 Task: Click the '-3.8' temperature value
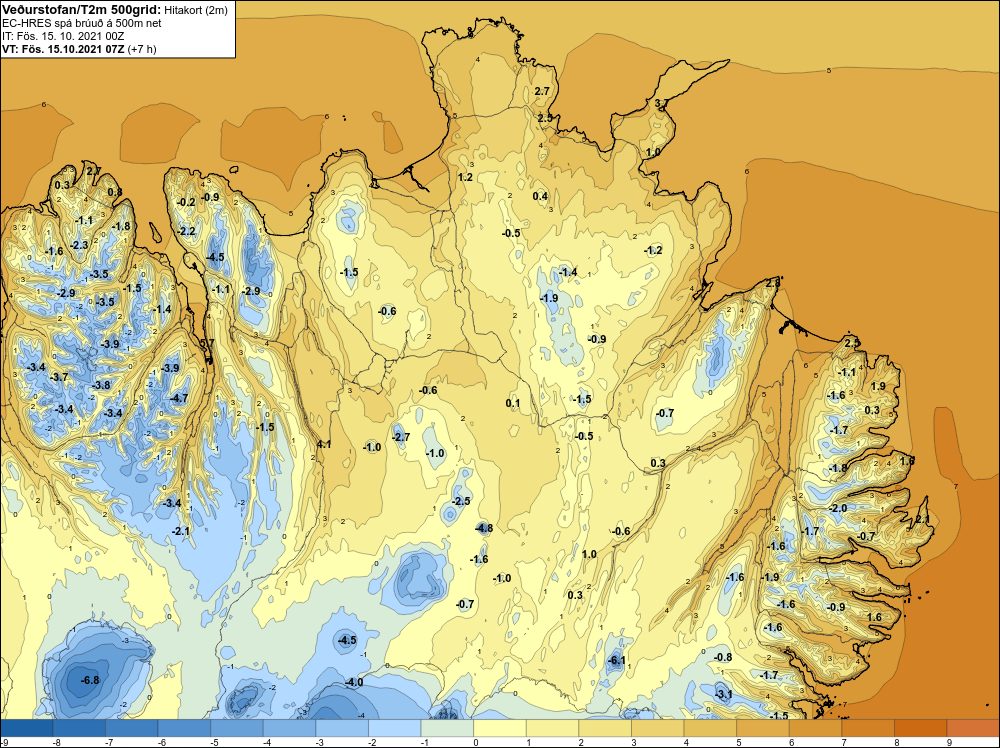point(101,385)
